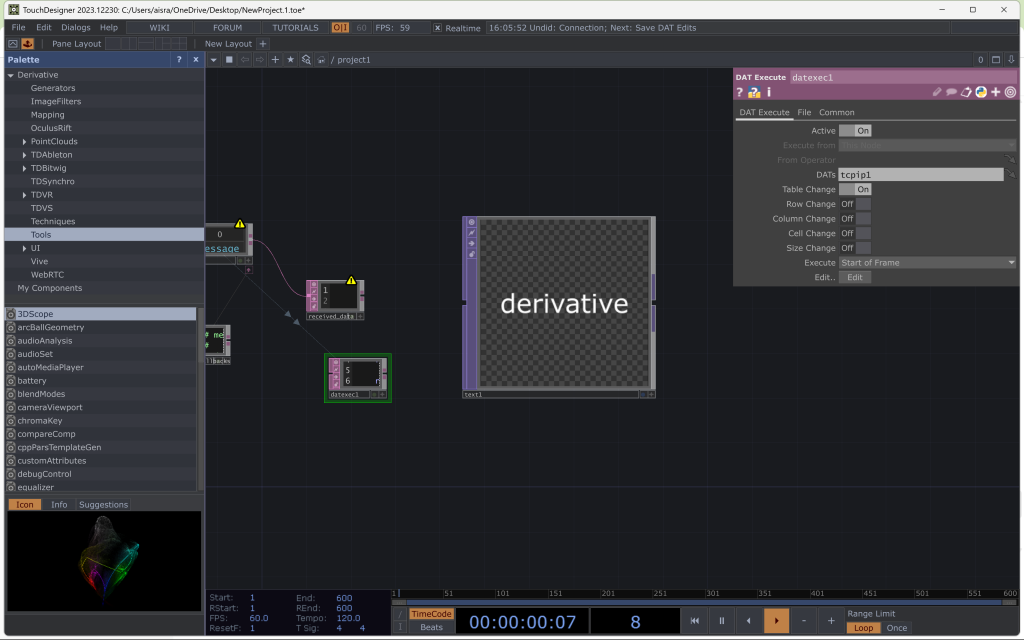The image size is (1024, 640).
Task: Jump to start of timeline
Action: (695, 620)
